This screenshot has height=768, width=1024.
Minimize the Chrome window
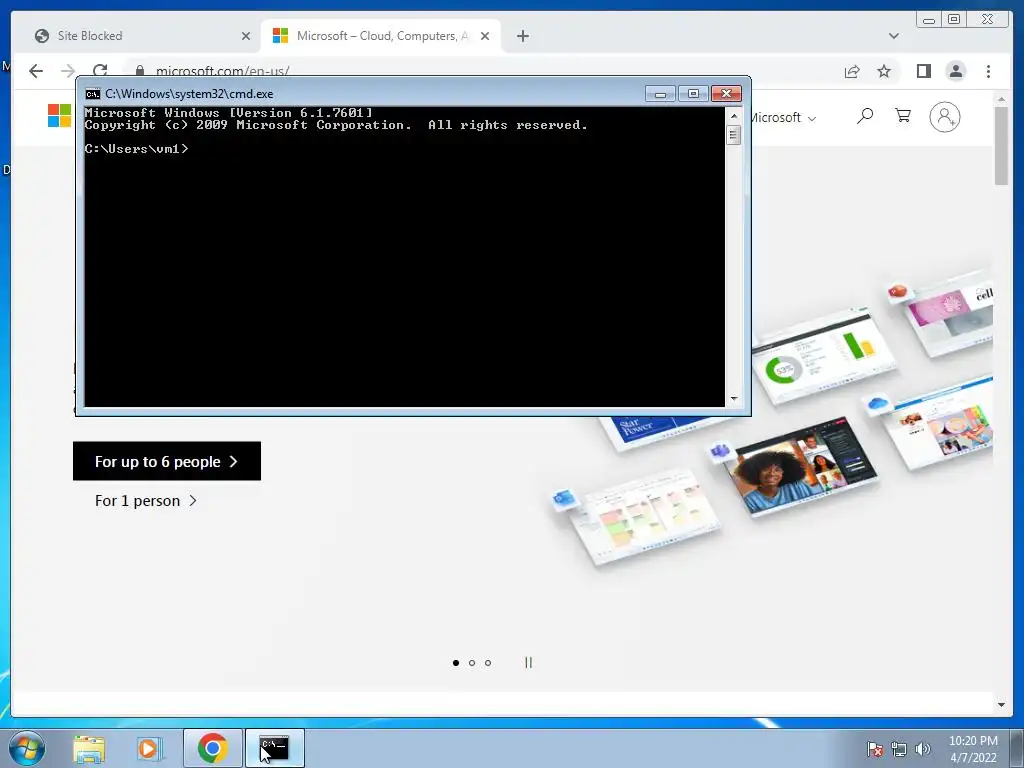pyautogui.click(x=928, y=20)
